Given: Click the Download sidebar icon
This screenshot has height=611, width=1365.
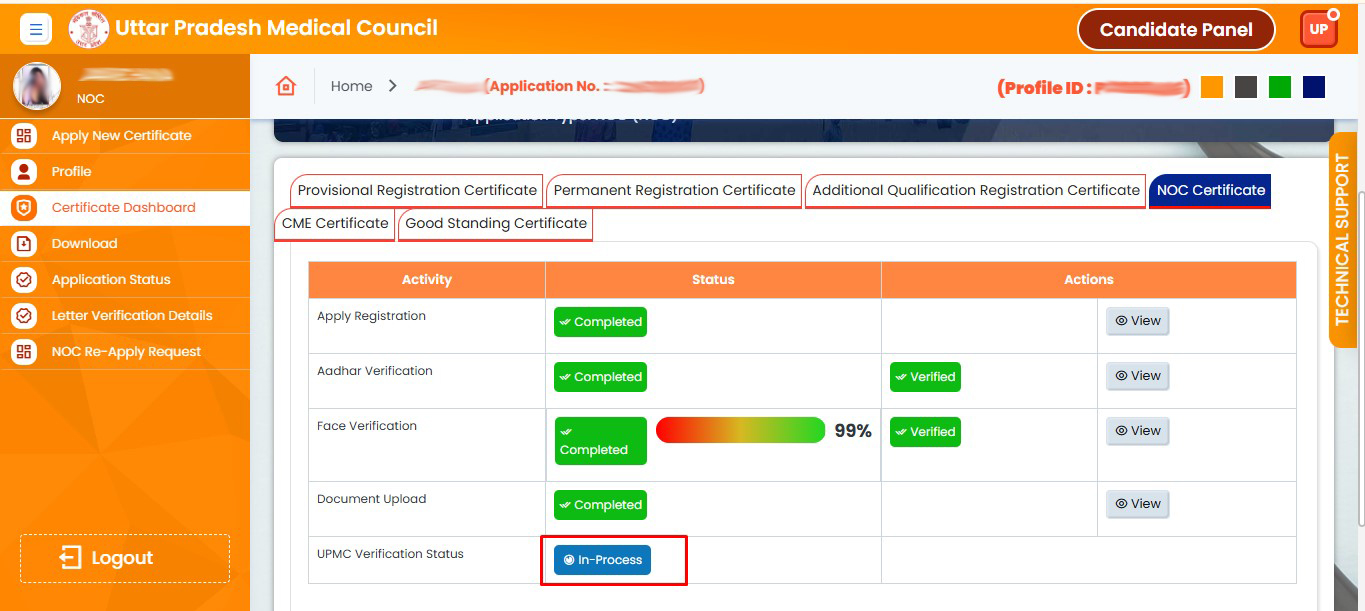Looking at the screenshot, I should 24,244.
